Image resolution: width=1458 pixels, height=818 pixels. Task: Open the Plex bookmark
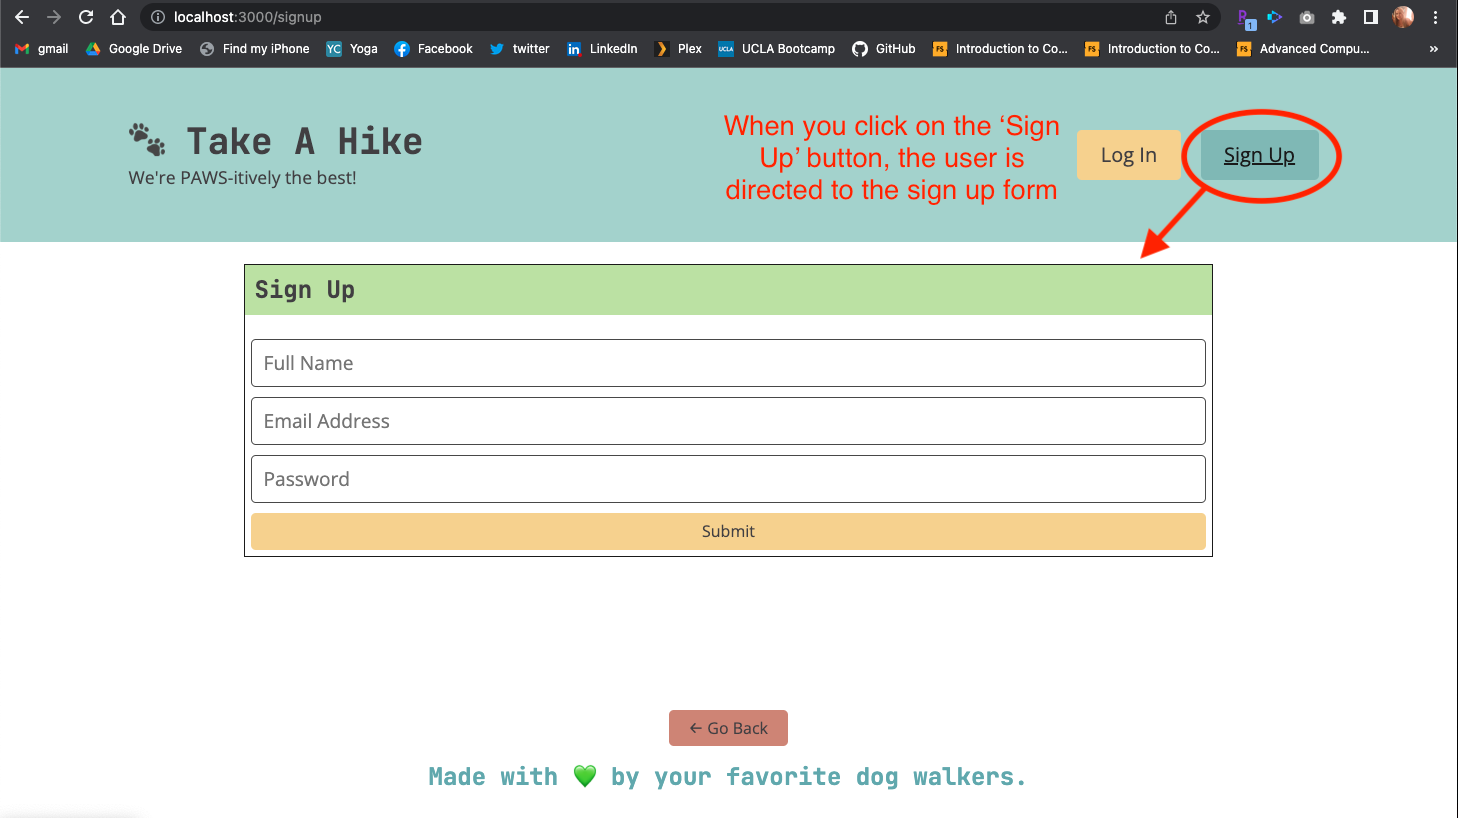tap(678, 49)
